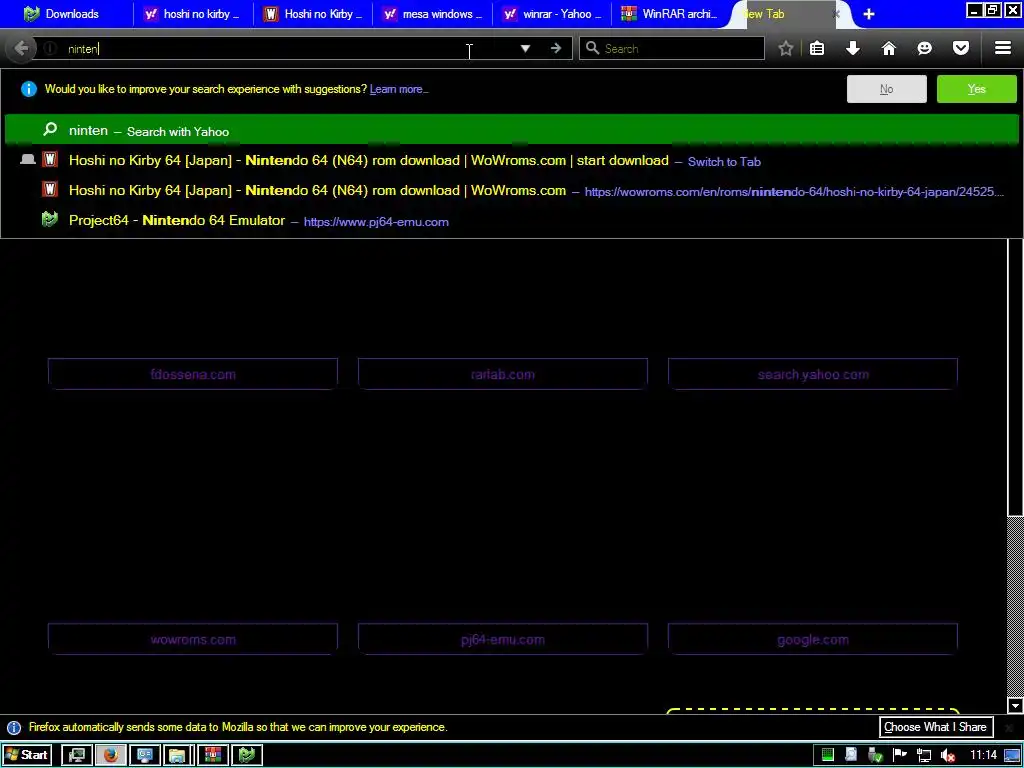Click the green monitor tray icon
Screen dimensions: 1024x768
827,756
